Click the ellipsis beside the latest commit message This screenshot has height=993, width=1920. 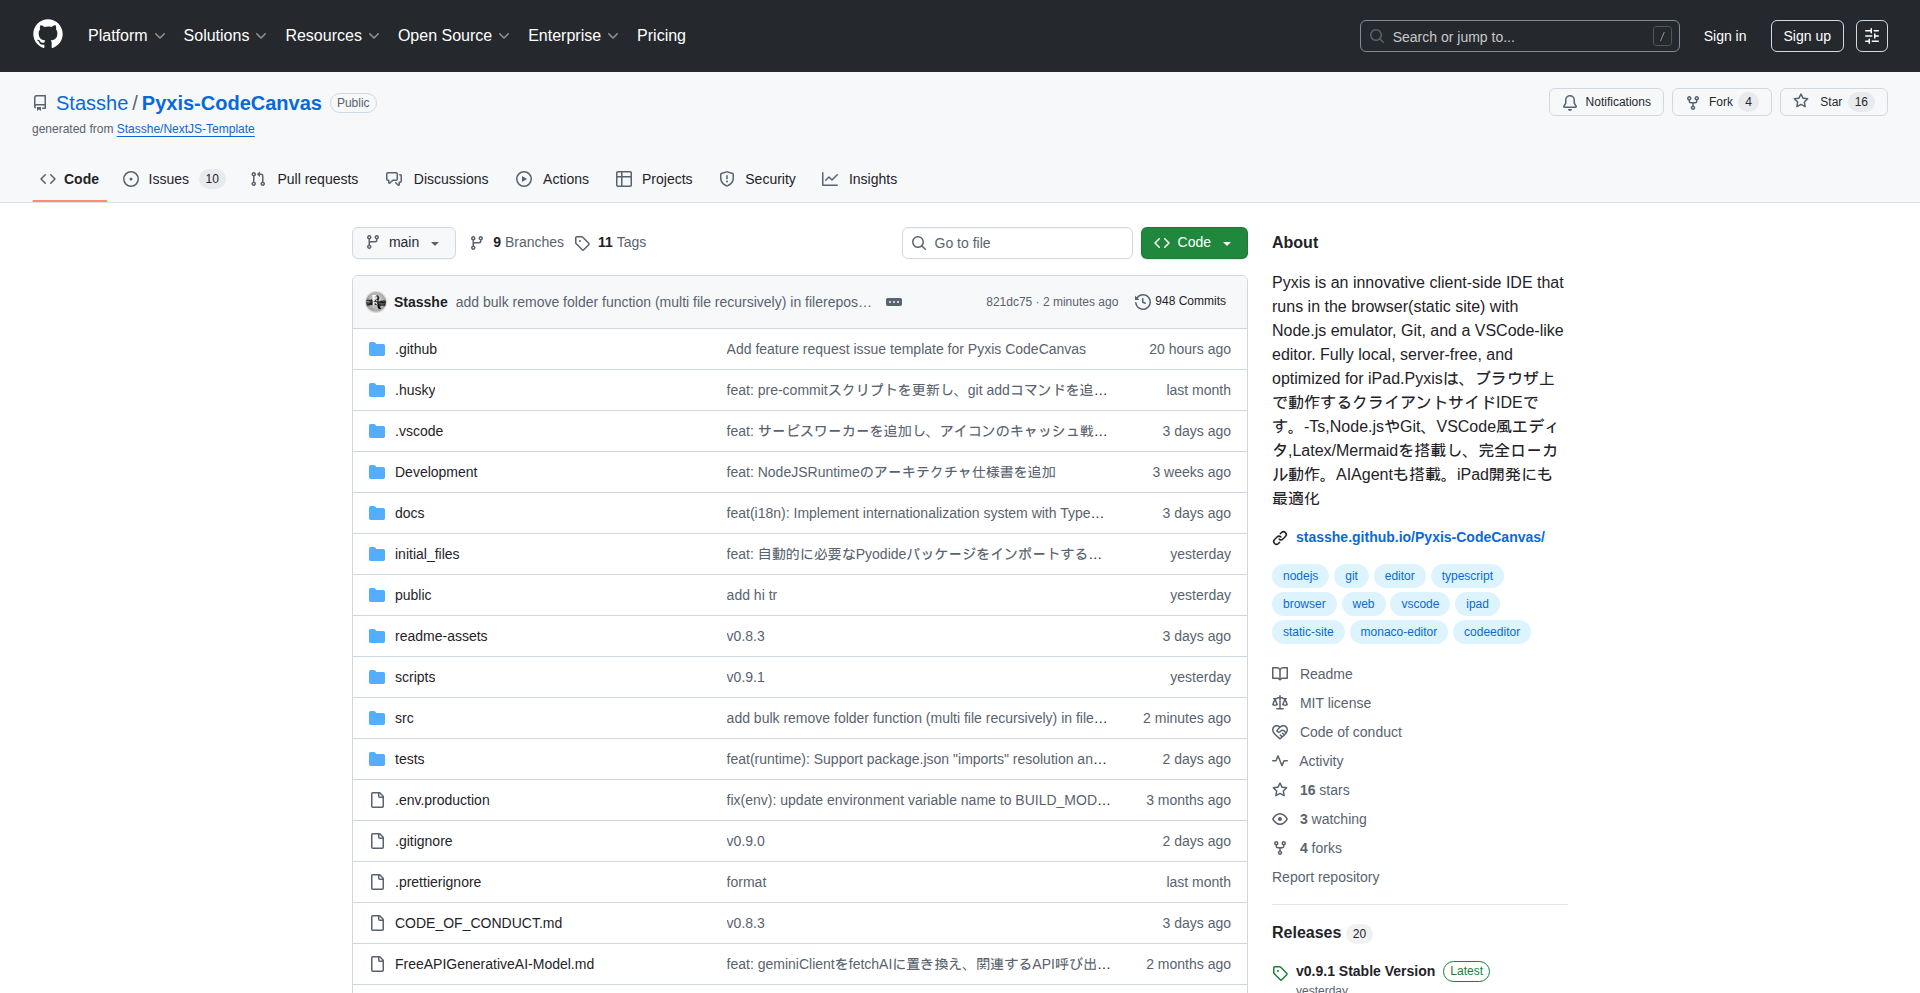893,301
